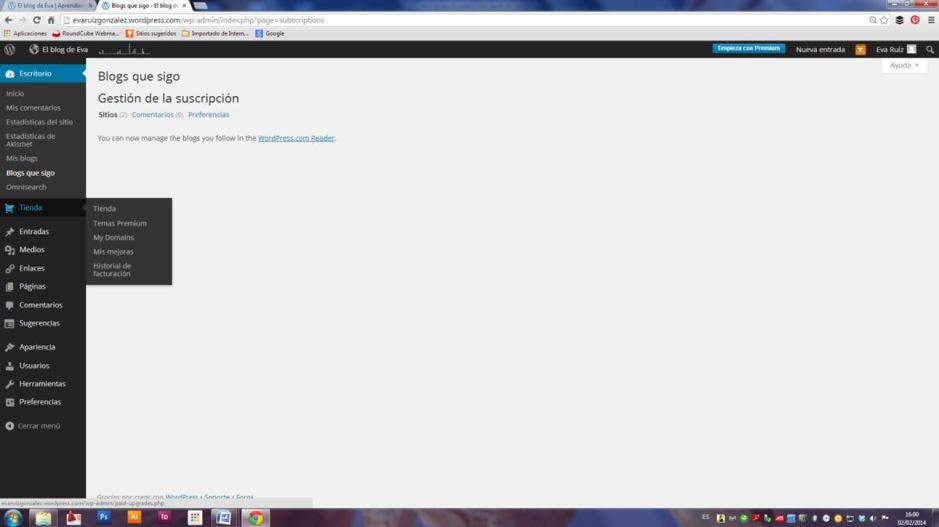Screen dimensions: 939x527
Task: Click the browser address bar URL
Action: (200, 20)
